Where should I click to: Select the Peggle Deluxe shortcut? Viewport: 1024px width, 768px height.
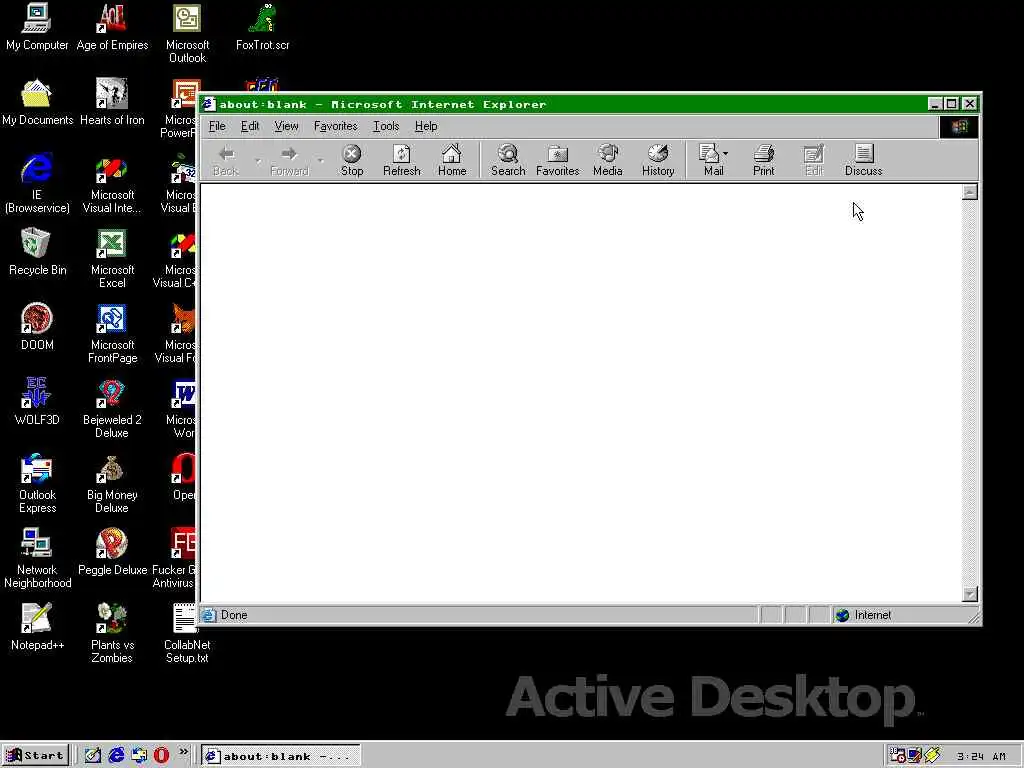point(112,553)
